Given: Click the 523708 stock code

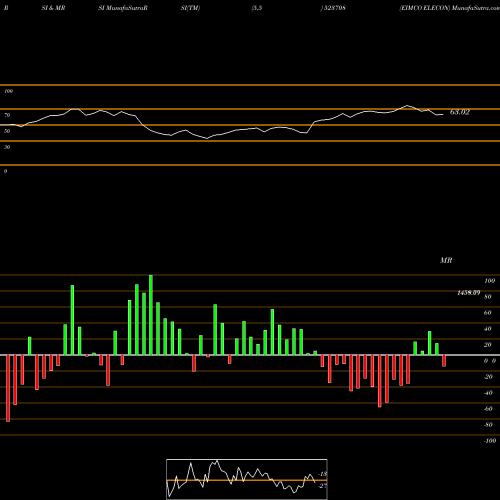Looking at the screenshot, I should [334, 8].
